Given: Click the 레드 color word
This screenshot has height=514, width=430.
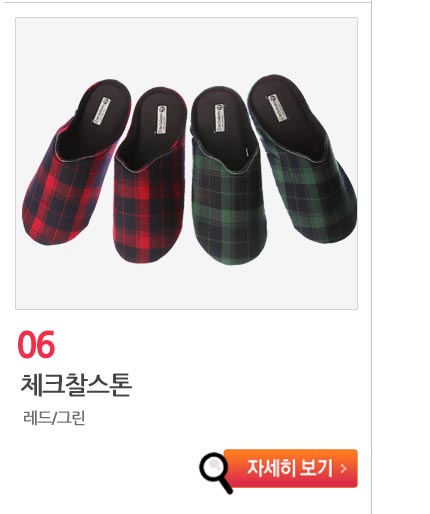Looking at the screenshot, I should tap(36, 418).
